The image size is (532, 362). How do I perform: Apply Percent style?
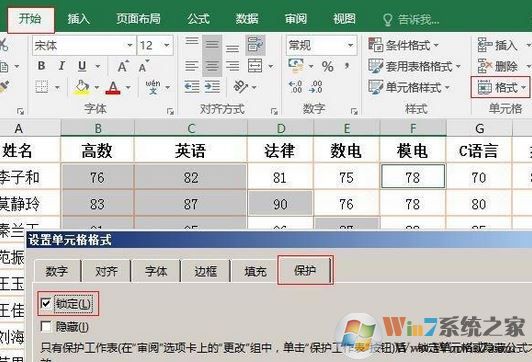click(x=327, y=66)
